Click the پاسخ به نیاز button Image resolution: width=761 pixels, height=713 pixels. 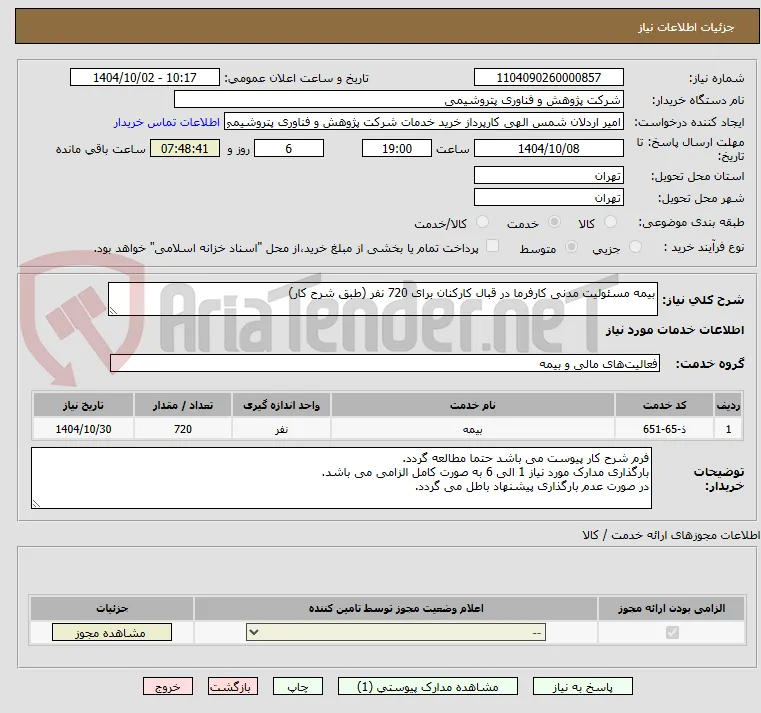[582, 687]
